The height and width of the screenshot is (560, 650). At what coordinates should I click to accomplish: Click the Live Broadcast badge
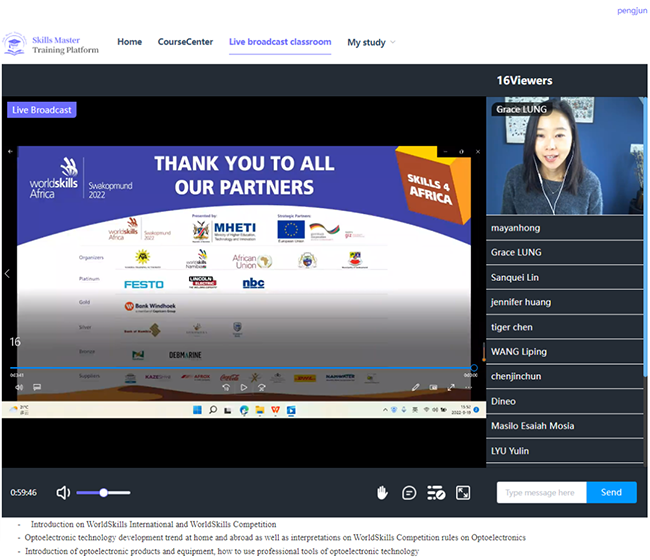42,110
